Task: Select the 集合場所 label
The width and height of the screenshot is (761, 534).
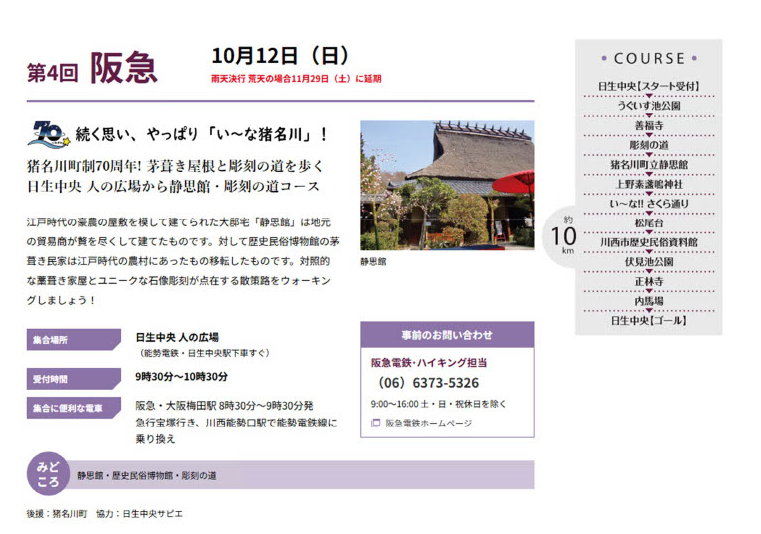Action: pyautogui.click(x=74, y=340)
